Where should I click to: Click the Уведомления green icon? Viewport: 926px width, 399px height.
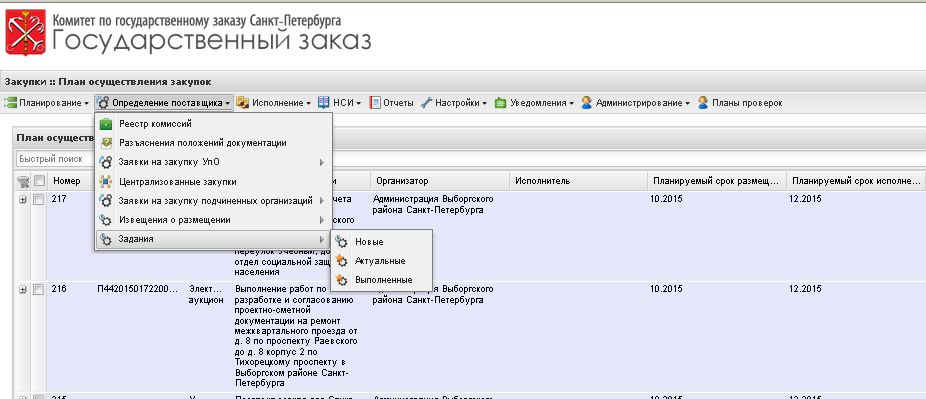(x=501, y=103)
